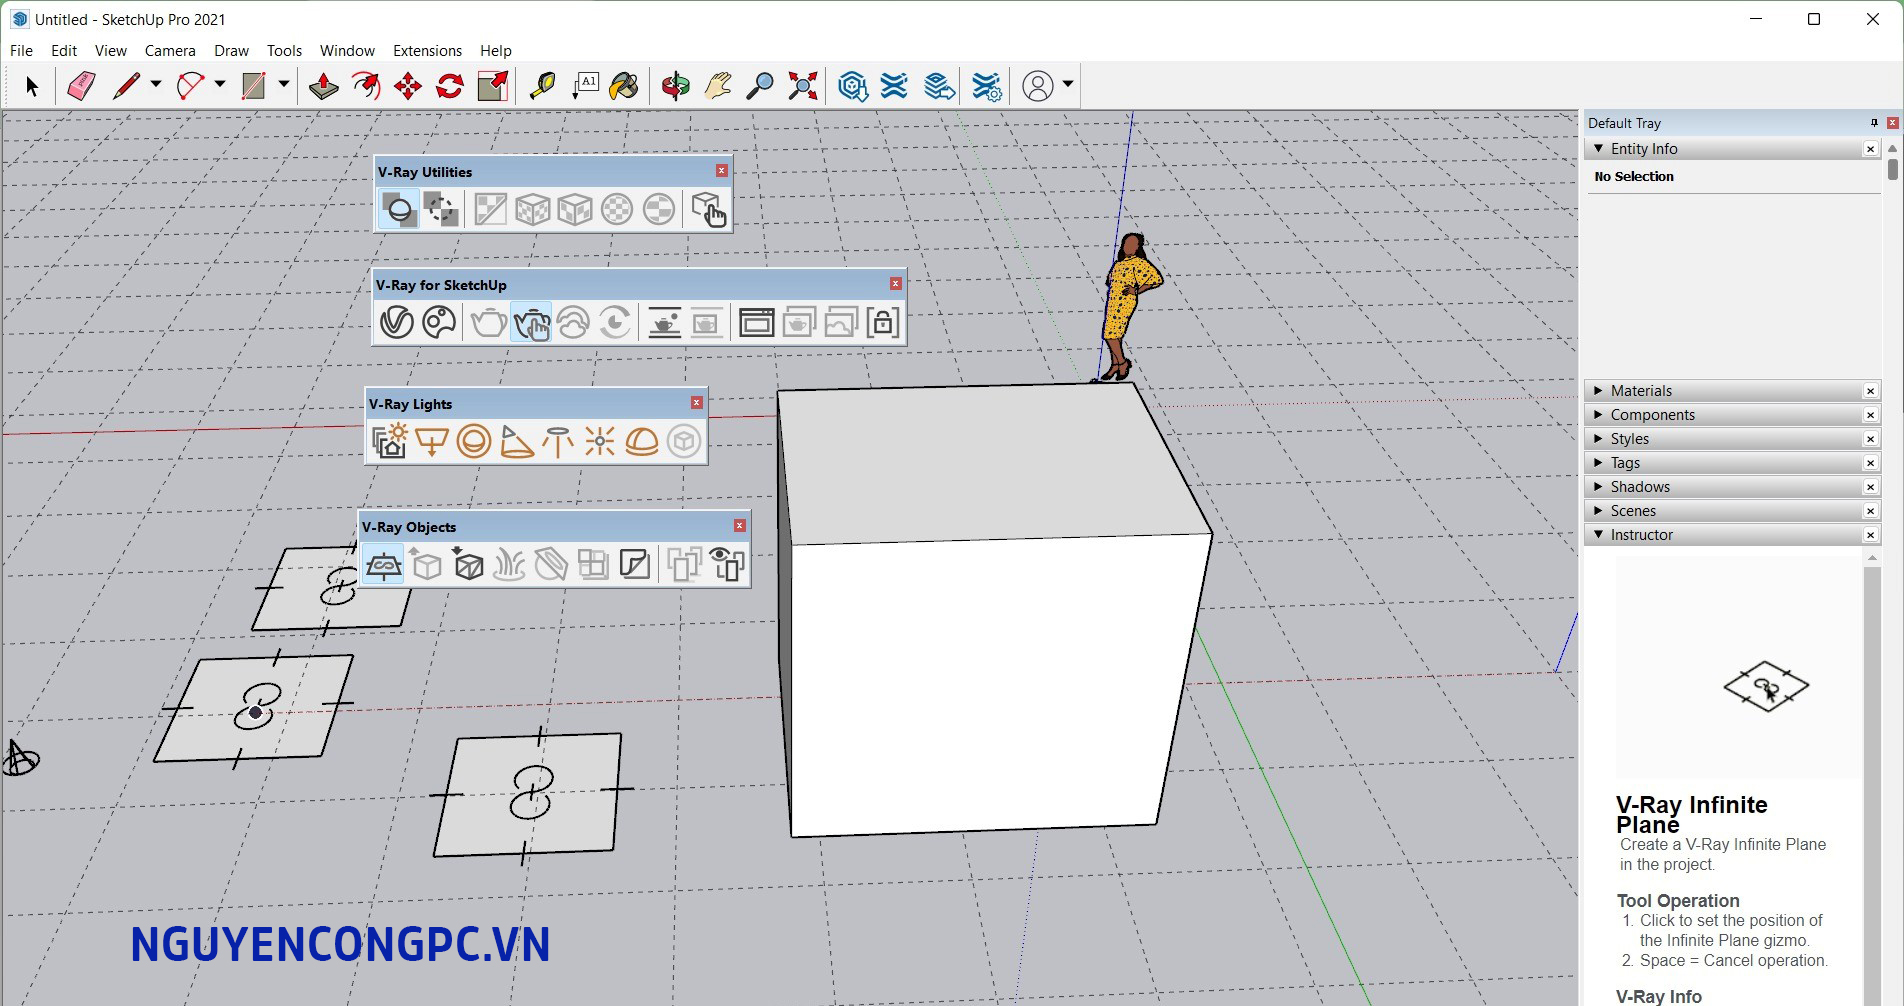1904x1006 pixels.
Task: Close the V-Ray Lights toolbar
Action: coord(697,403)
